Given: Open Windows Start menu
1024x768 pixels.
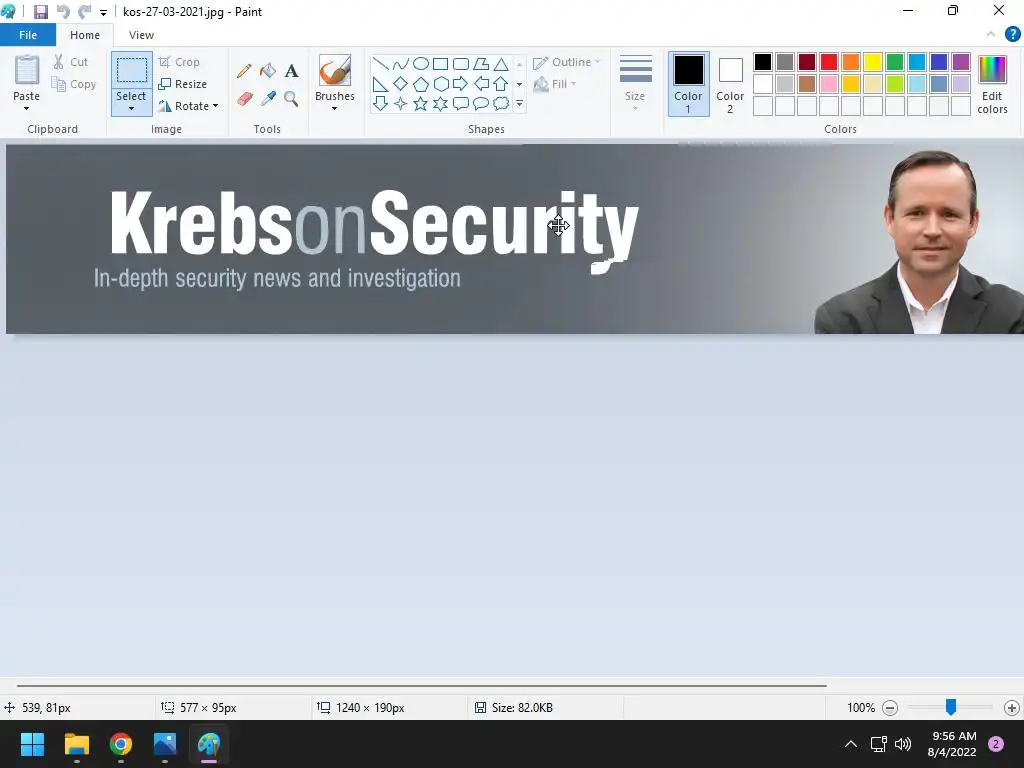Looking at the screenshot, I should pos(33,744).
